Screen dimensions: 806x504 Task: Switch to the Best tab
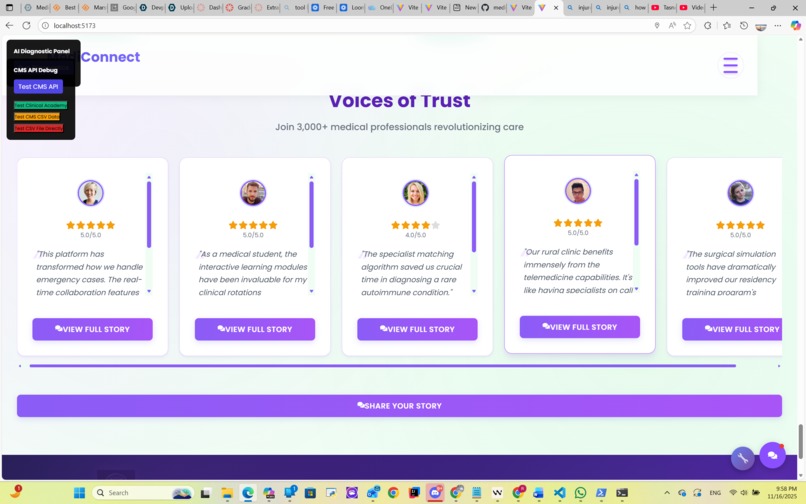64,8
